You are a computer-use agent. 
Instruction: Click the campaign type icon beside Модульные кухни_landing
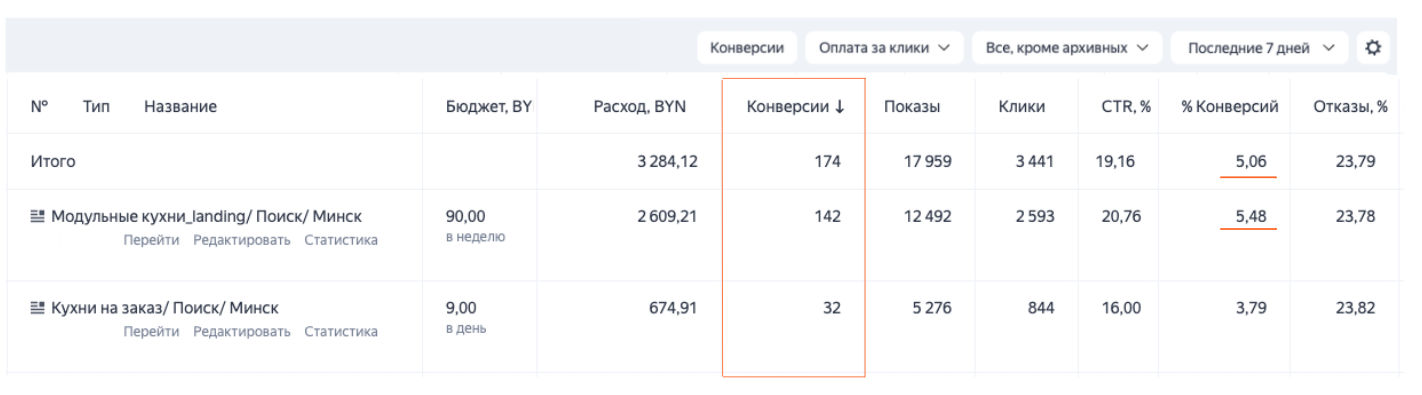[x=38, y=216]
